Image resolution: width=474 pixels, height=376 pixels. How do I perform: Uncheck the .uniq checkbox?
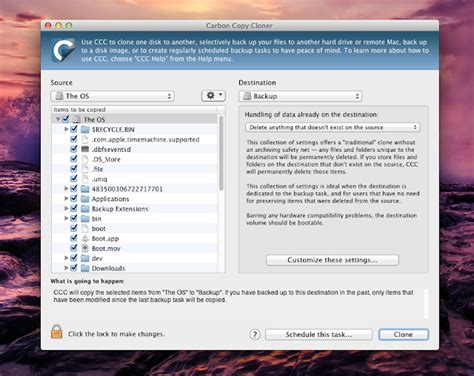tap(74, 178)
